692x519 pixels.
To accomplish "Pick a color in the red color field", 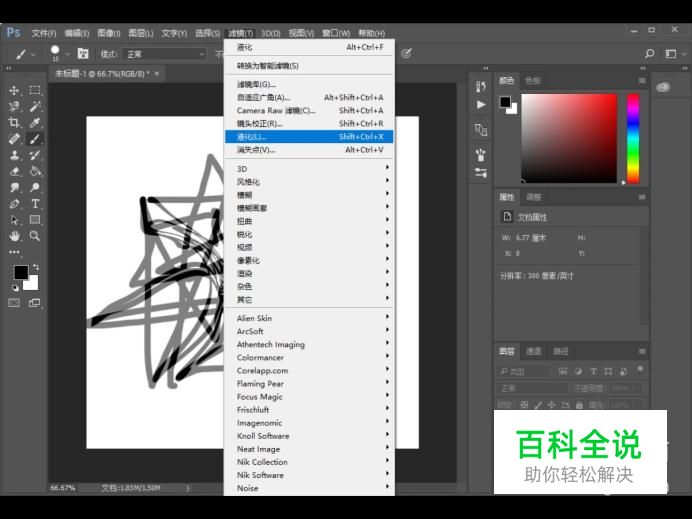I will pyautogui.click(x=569, y=138).
